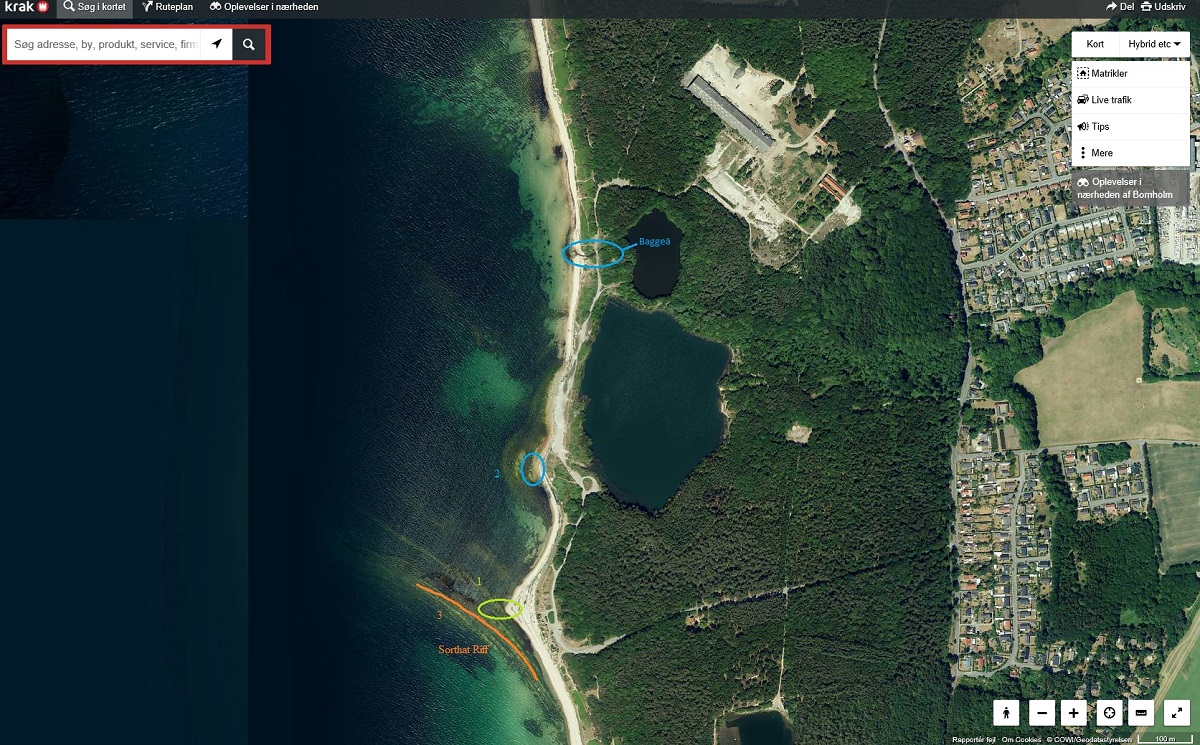Screen dimensions: 1200x745
Task: Click the Del share button
Action: click(1120, 7)
